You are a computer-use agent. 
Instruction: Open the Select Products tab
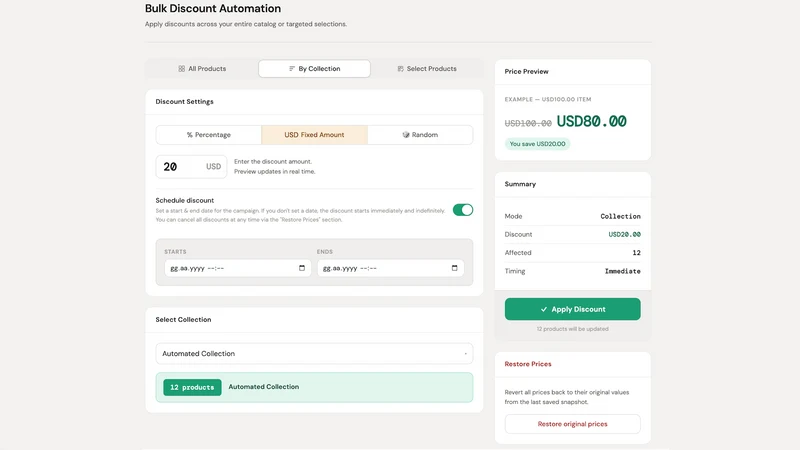[427, 68]
